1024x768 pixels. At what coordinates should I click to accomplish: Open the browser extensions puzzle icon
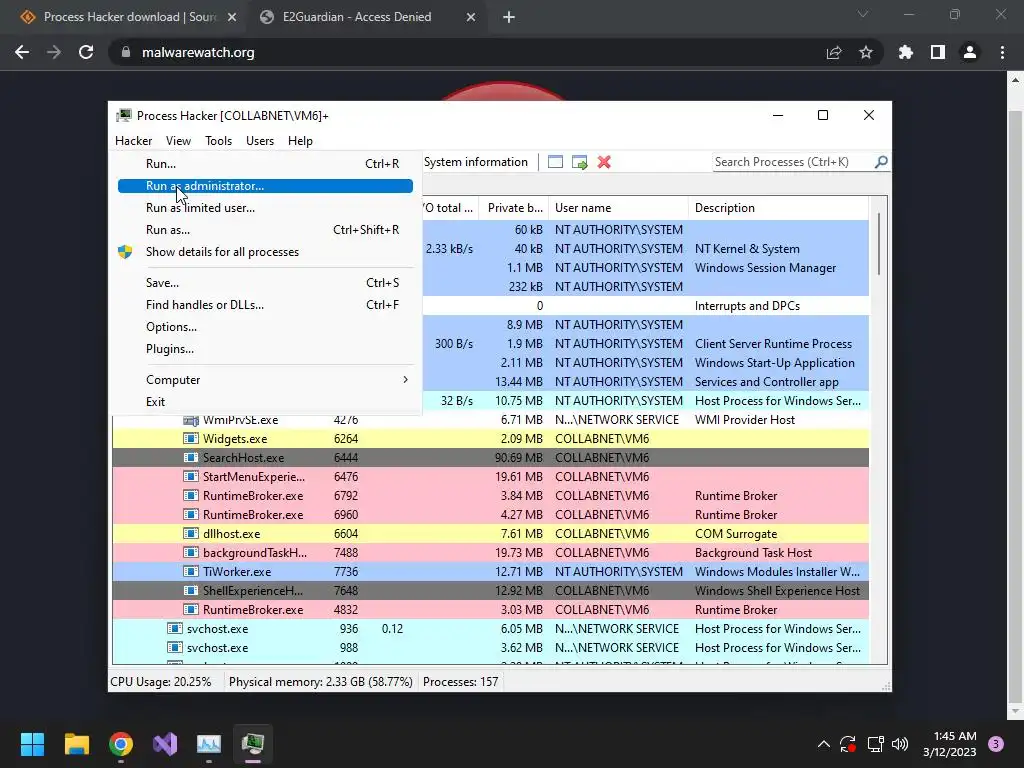coord(906,52)
